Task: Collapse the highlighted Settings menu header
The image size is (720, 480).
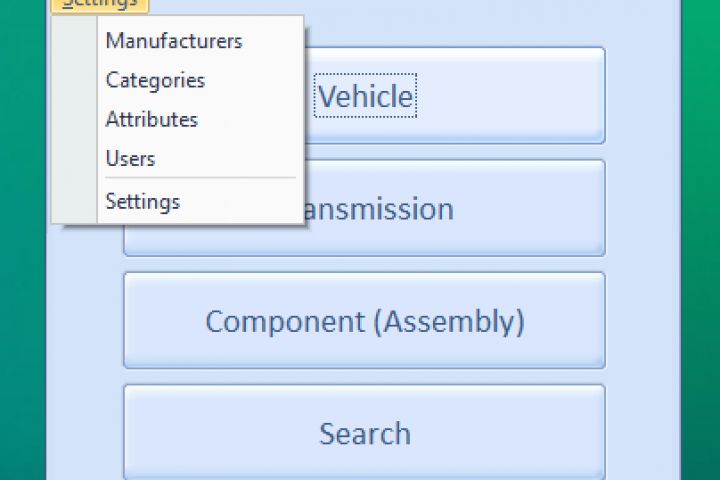Action: point(99,4)
